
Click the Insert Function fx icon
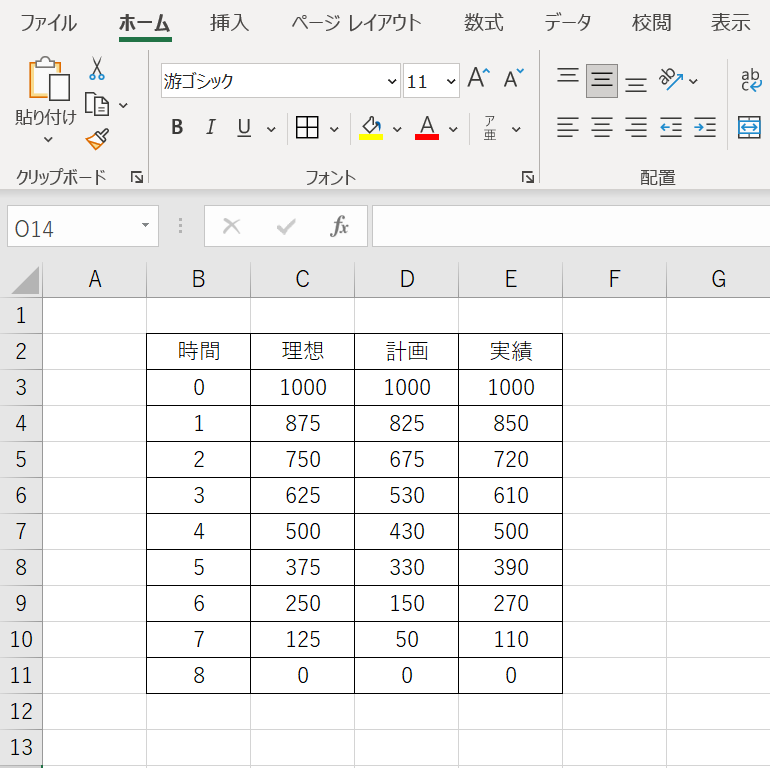[x=340, y=227]
